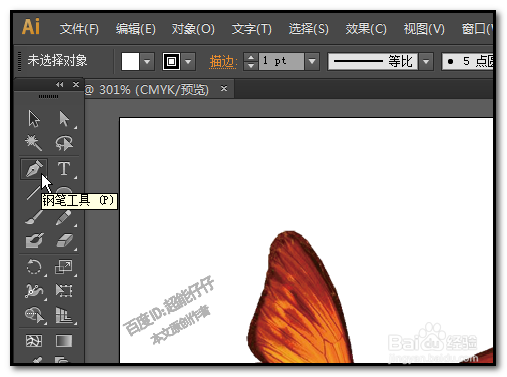Select the Gradient tool
The width and height of the screenshot is (507, 377).
click(x=64, y=341)
